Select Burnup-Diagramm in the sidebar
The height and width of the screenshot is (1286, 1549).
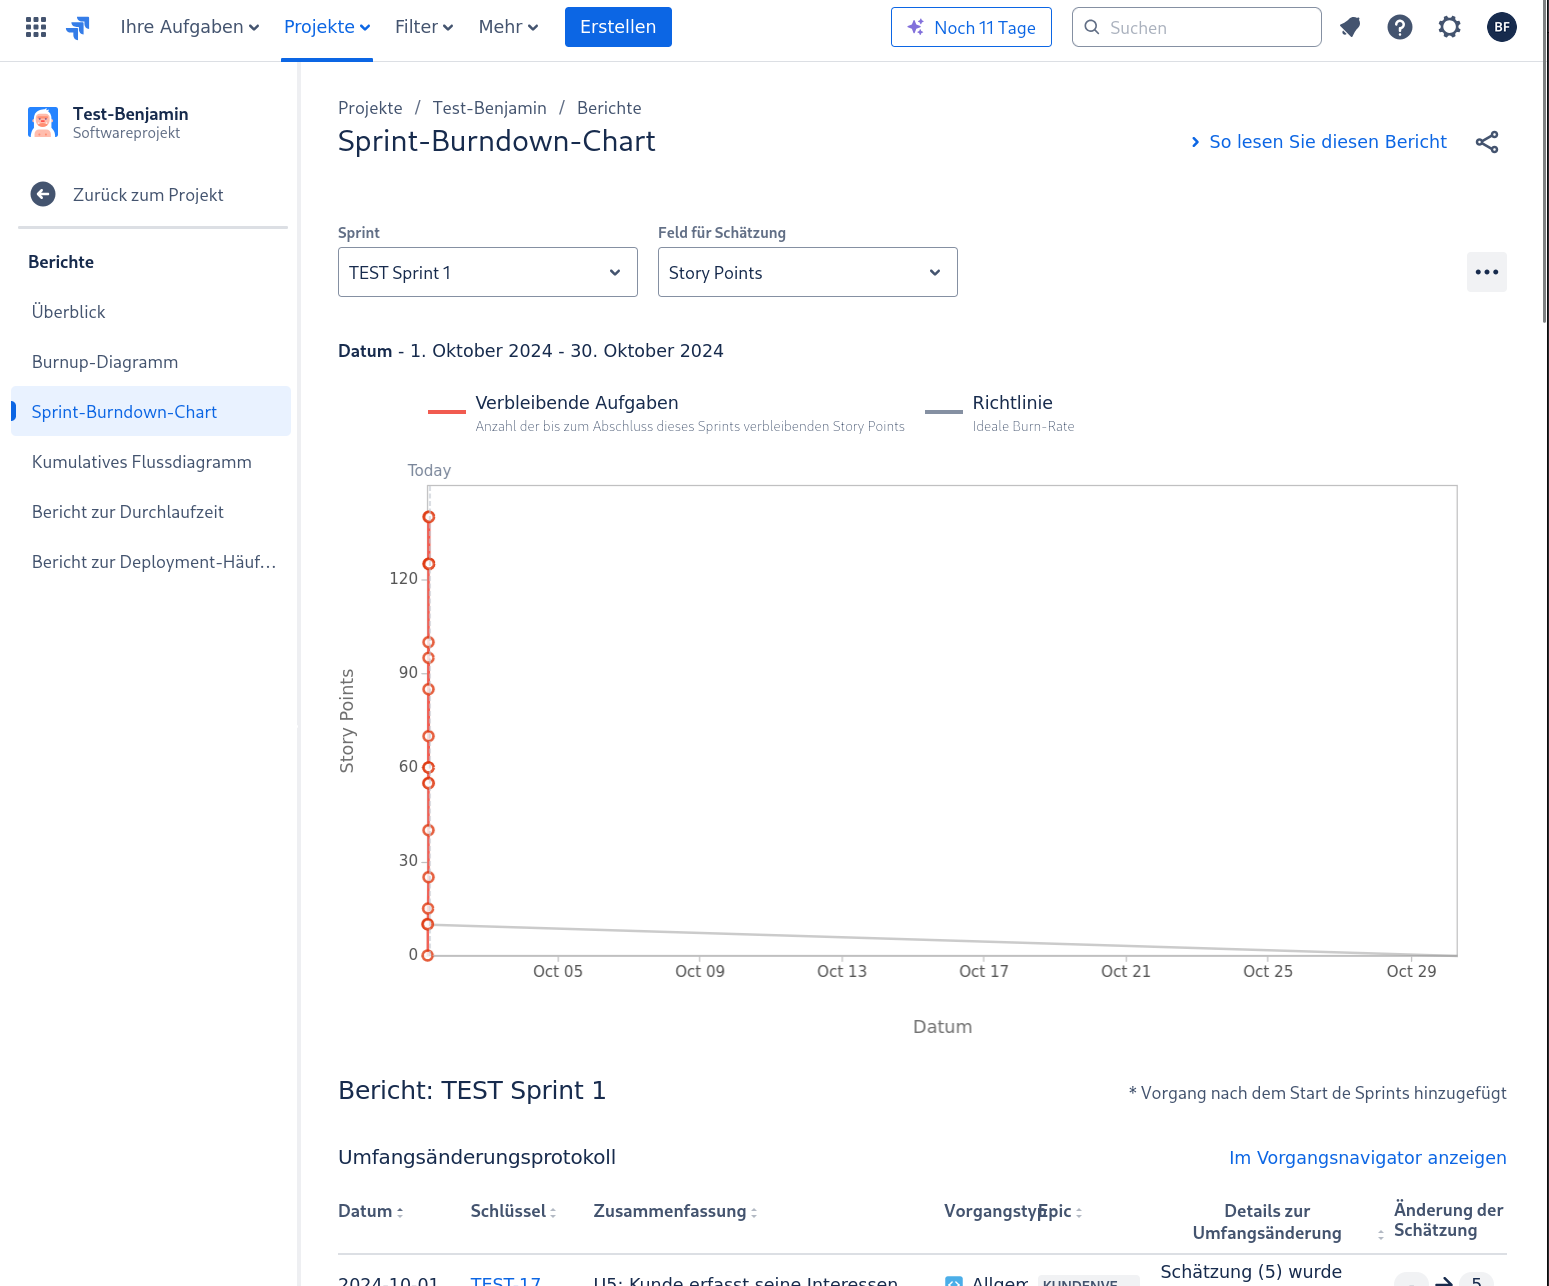pyautogui.click(x=105, y=362)
